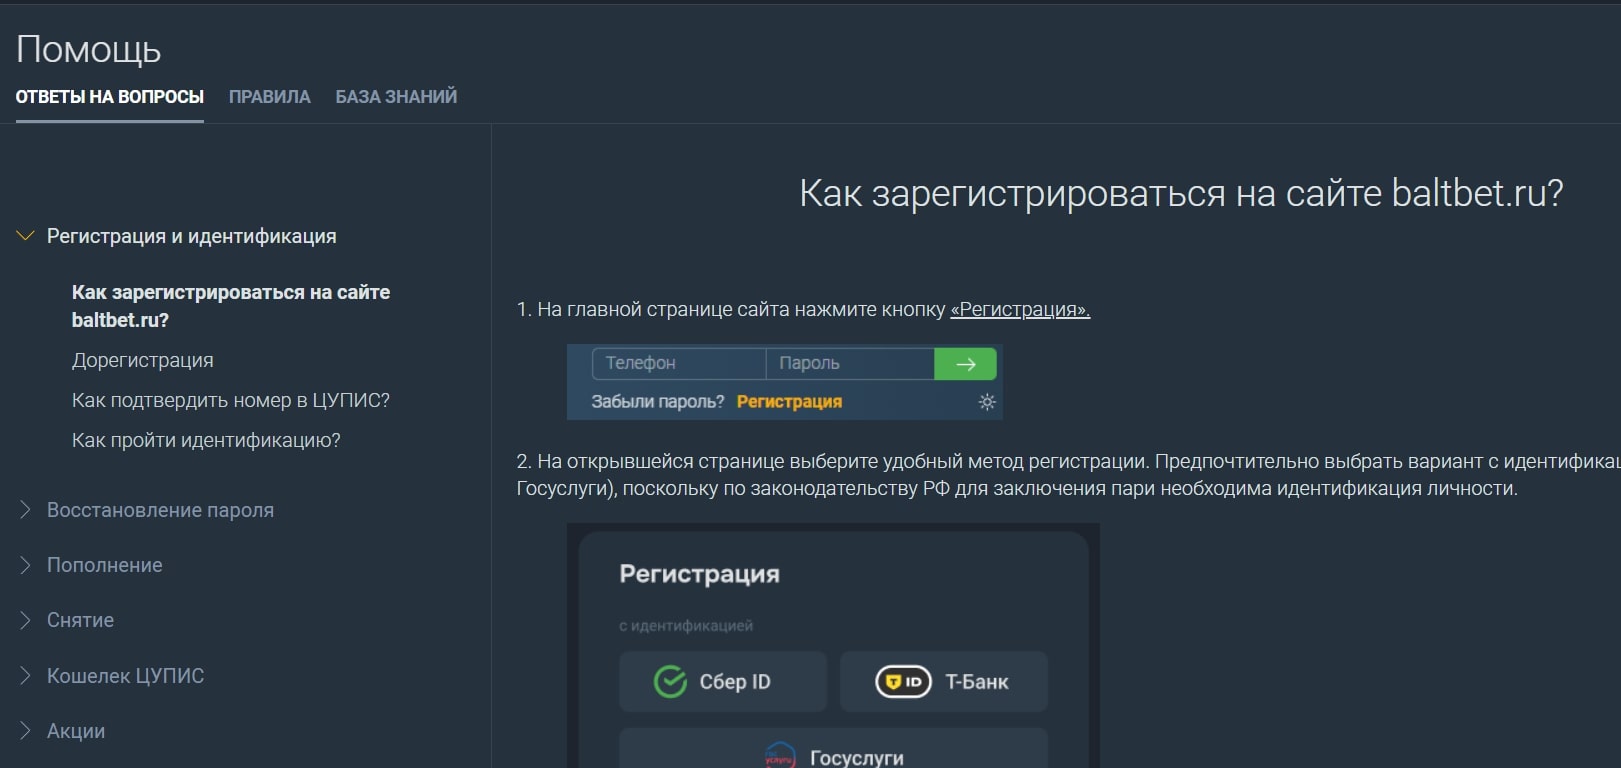
Task: Click the Госуслуги logo icon
Action: click(779, 756)
